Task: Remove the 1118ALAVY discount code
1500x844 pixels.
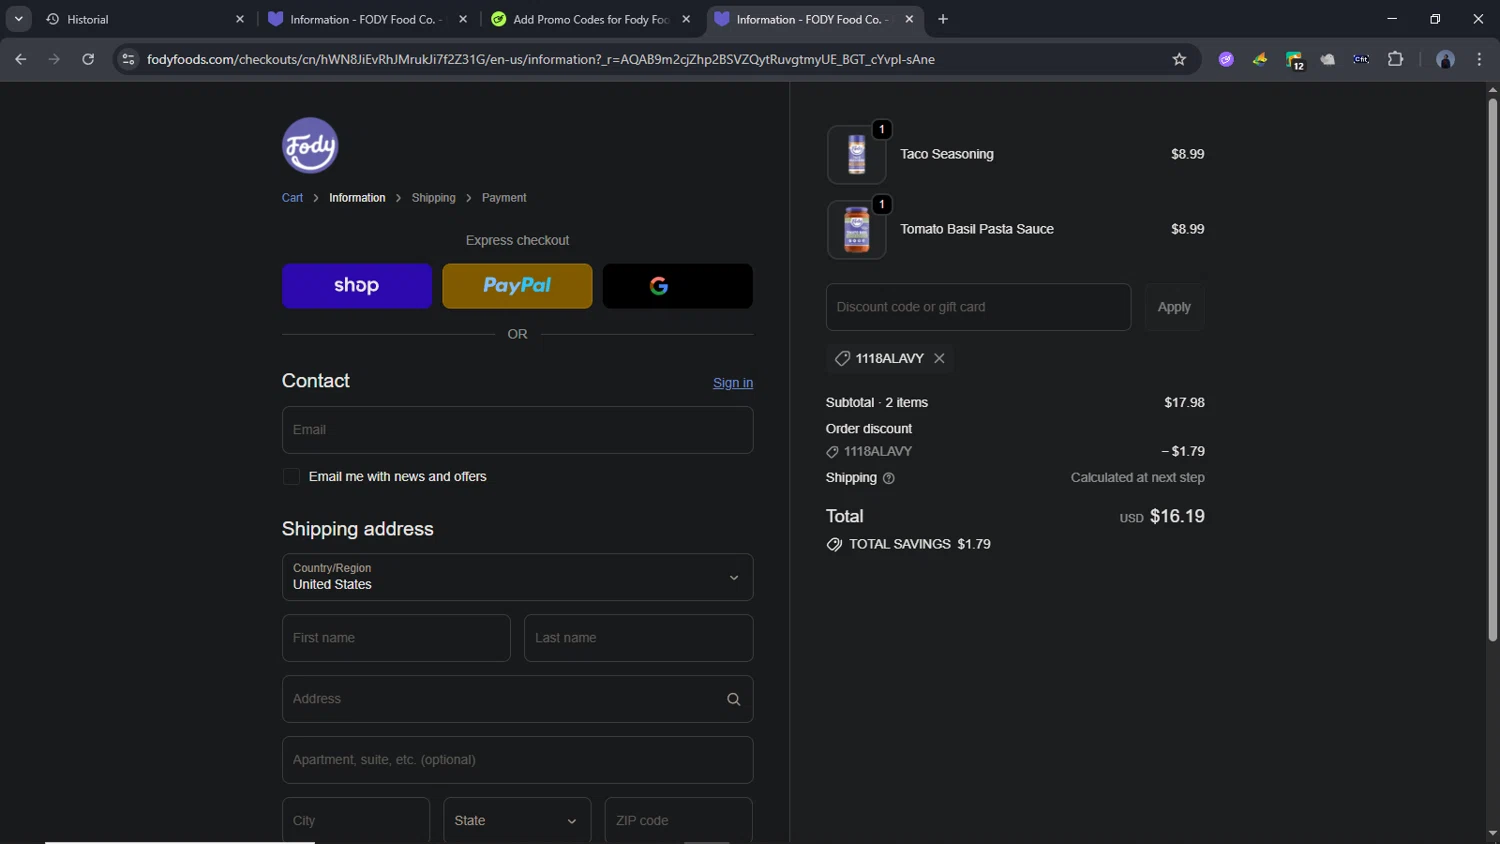Action: coord(939,358)
